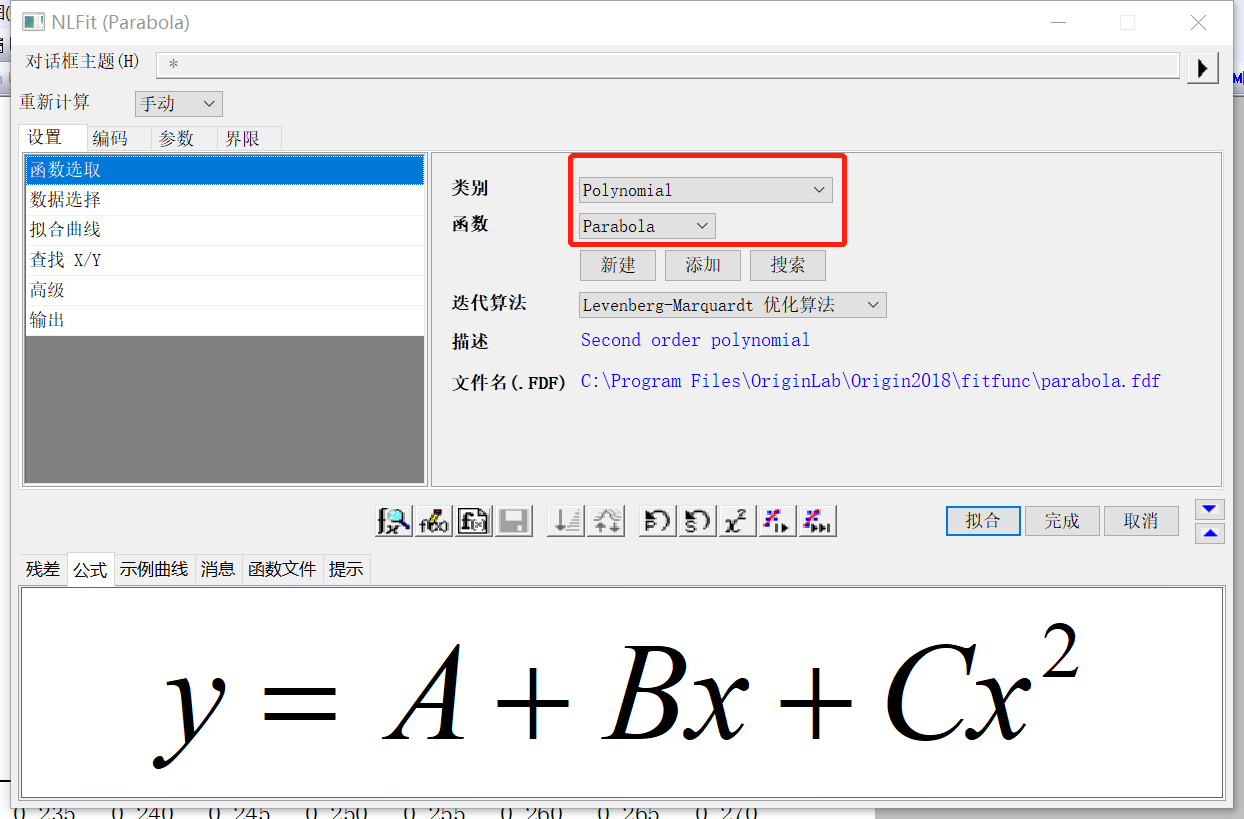The height and width of the screenshot is (819, 1244).
Task: Click the find X/Y preview magnifier icon
Action: point(393,520)
